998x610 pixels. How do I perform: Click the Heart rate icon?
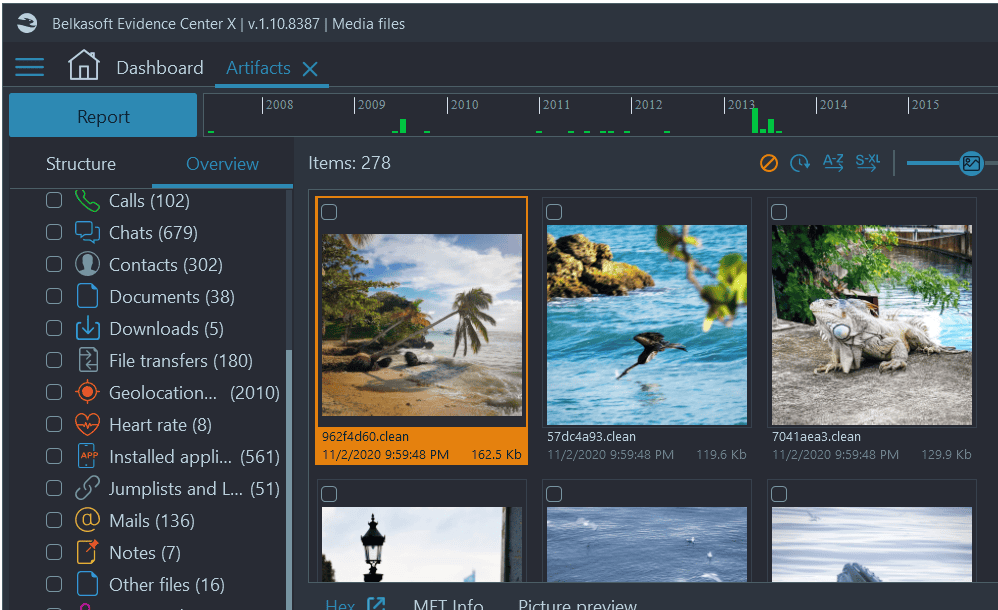pyautogui.click(x=87, y=424)
